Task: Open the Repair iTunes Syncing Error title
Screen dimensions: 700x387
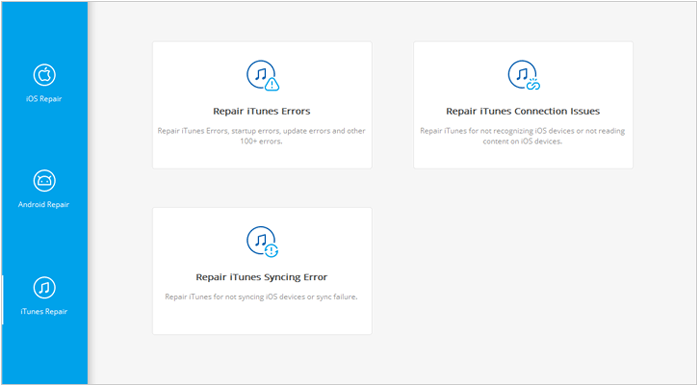Action: click(x=262, y=277)
